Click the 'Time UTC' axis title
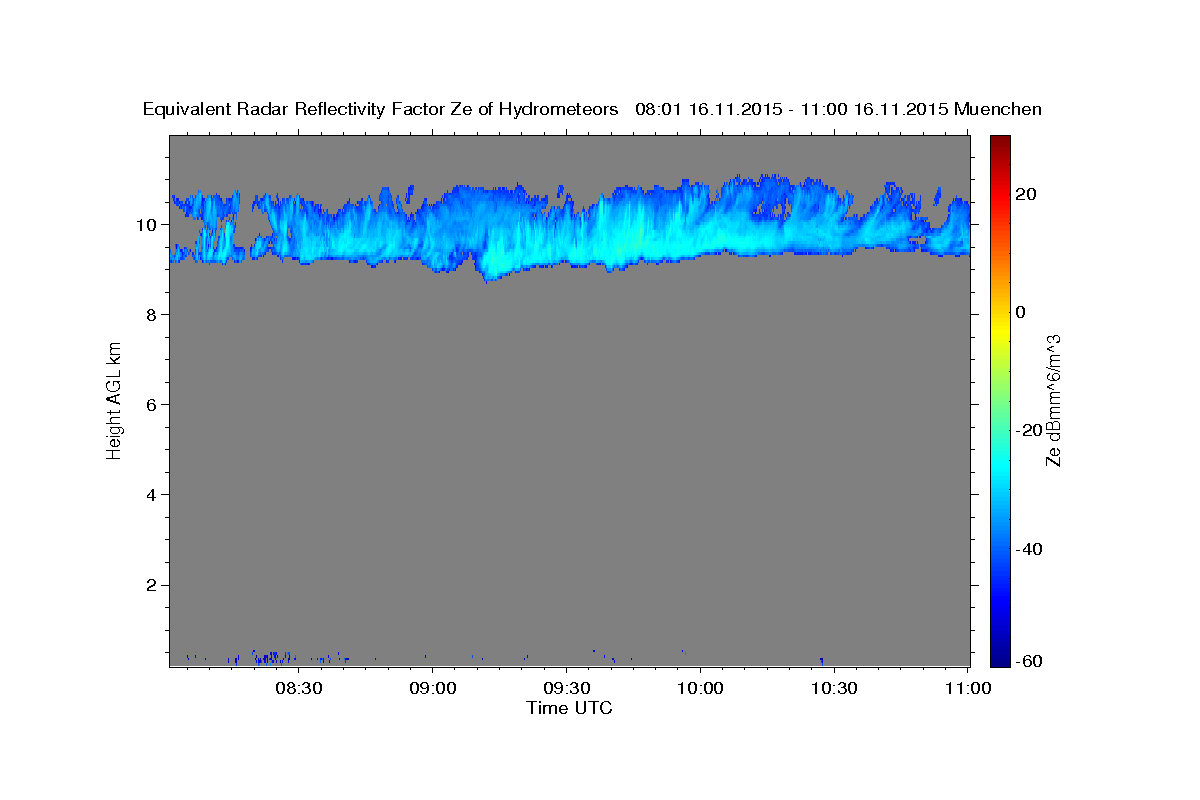The image size is (1200, 800). (x=569, y=708)
